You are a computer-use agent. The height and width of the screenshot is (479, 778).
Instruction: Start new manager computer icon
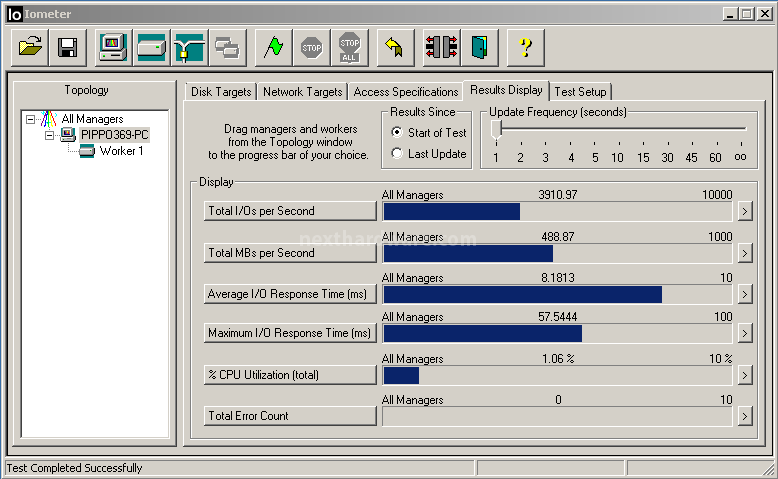coord(114,48)
